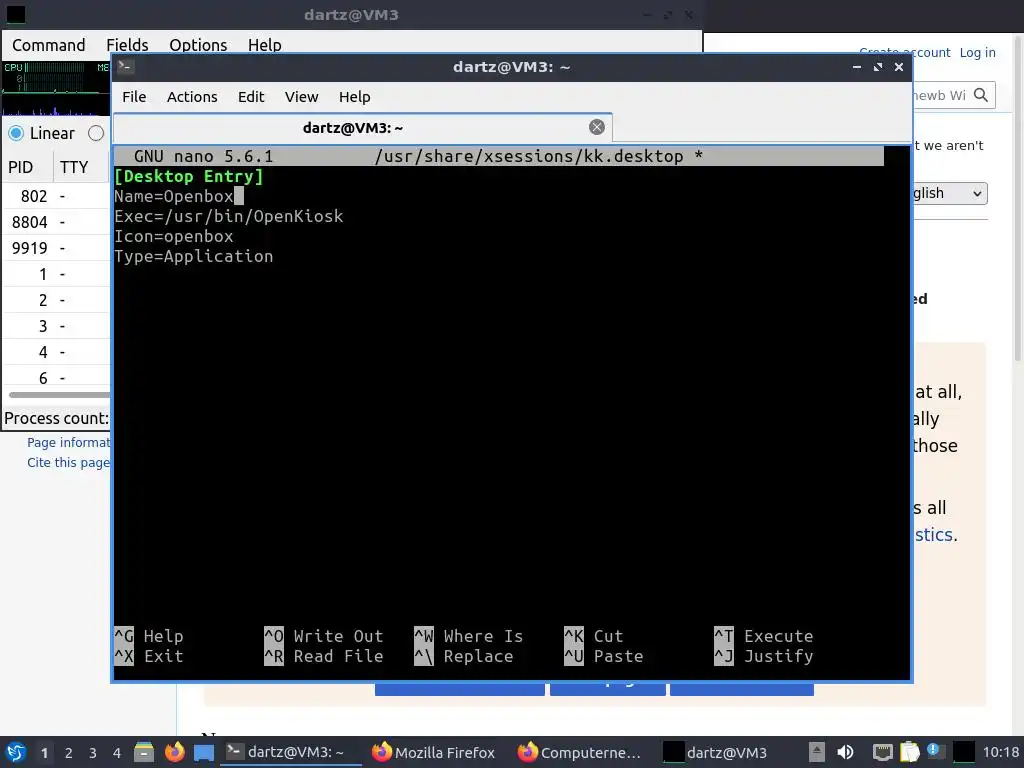
Task: Sort by TTY column header
Action: coord(81,167)
